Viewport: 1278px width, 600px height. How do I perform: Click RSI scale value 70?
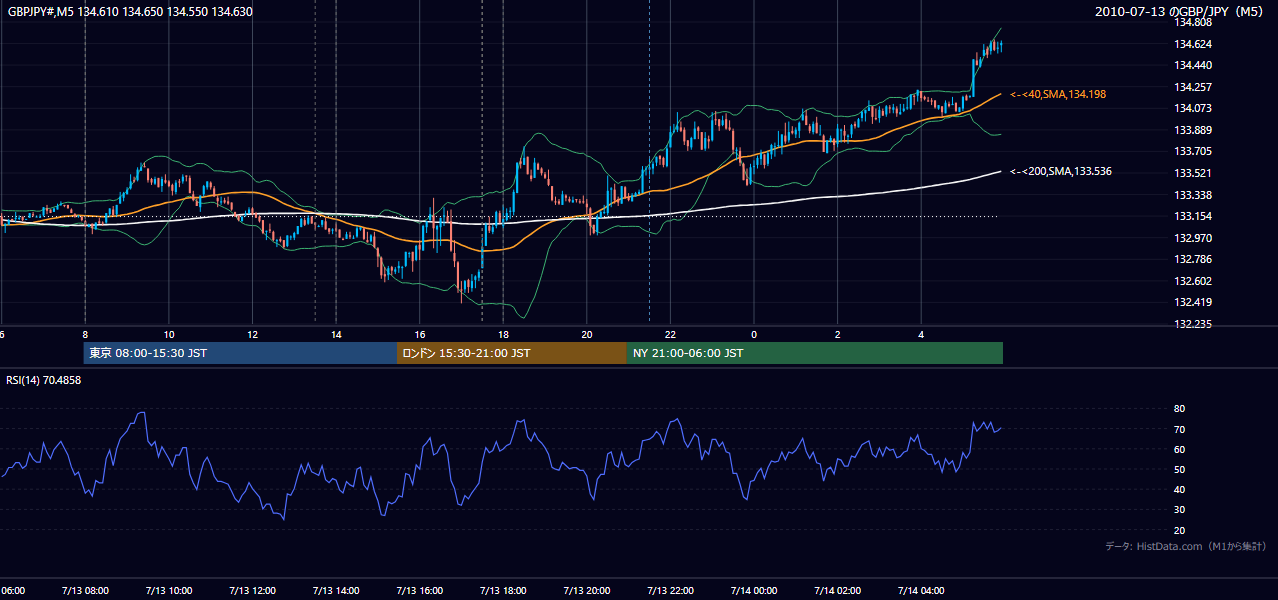pos(1180,429)
